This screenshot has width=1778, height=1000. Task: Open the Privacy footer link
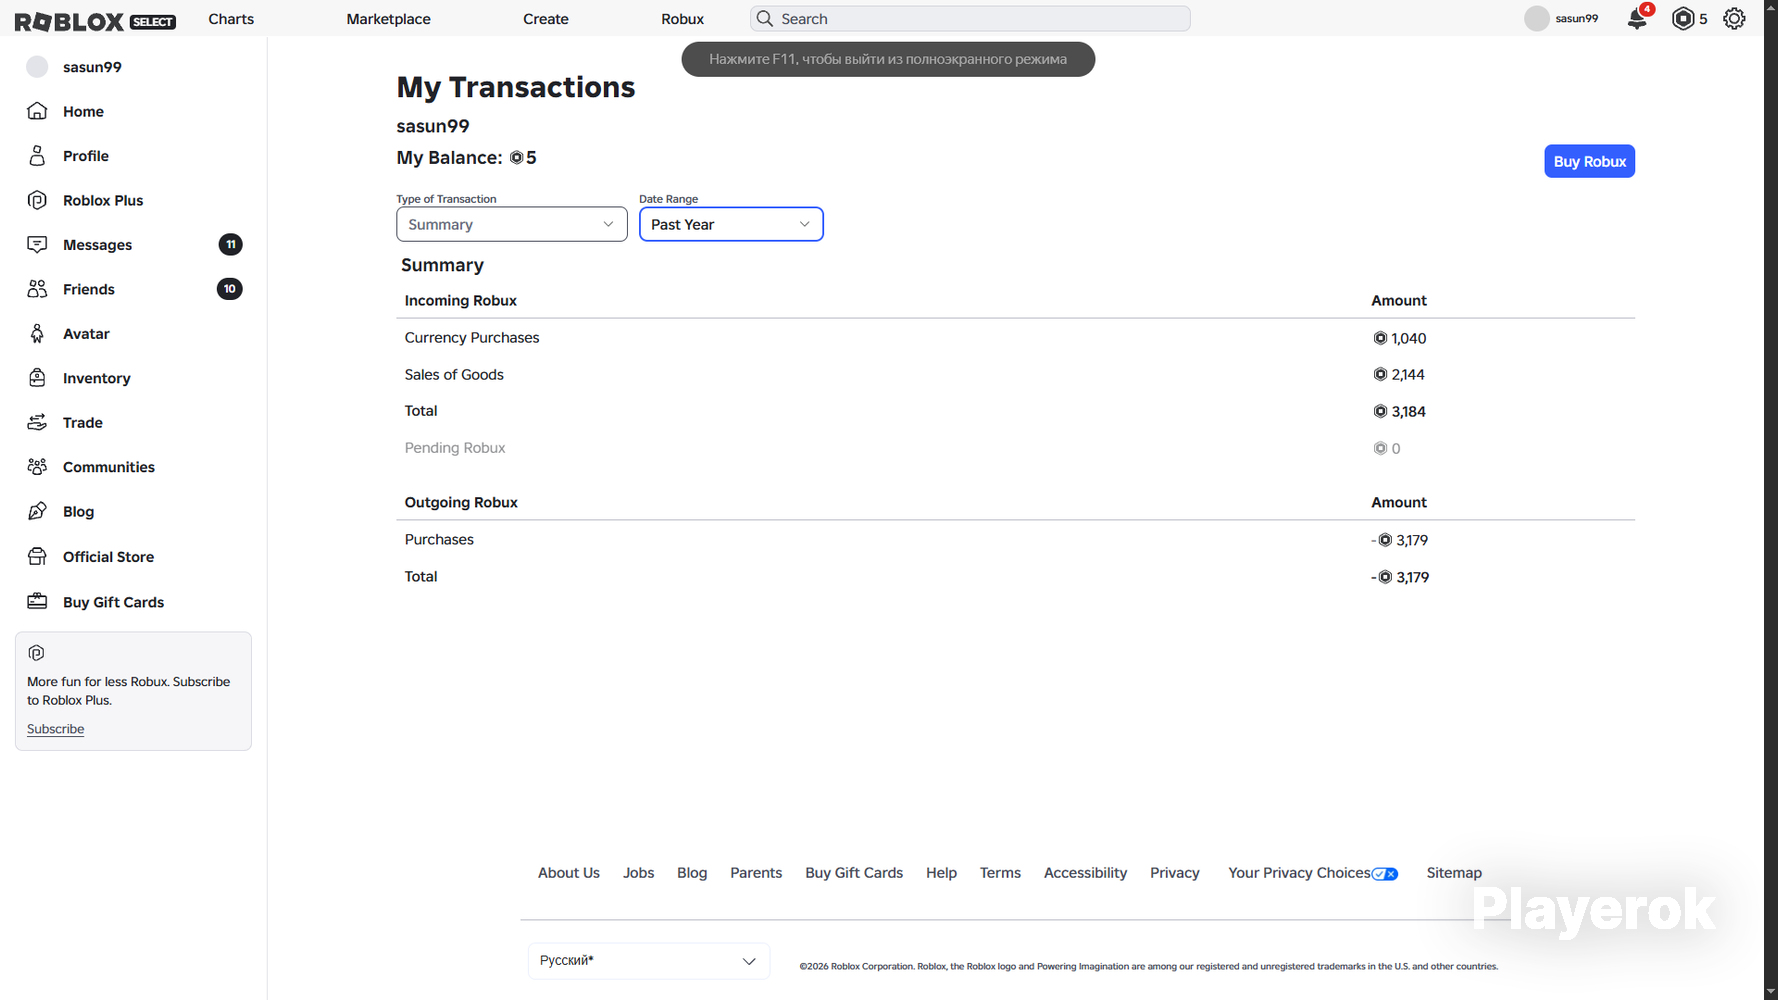1175,873
